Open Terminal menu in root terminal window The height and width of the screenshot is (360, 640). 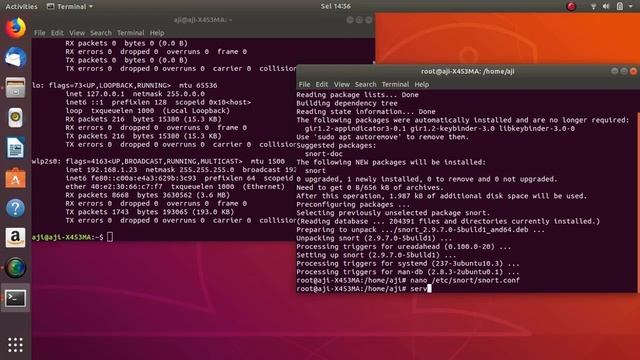pos(395,84)
